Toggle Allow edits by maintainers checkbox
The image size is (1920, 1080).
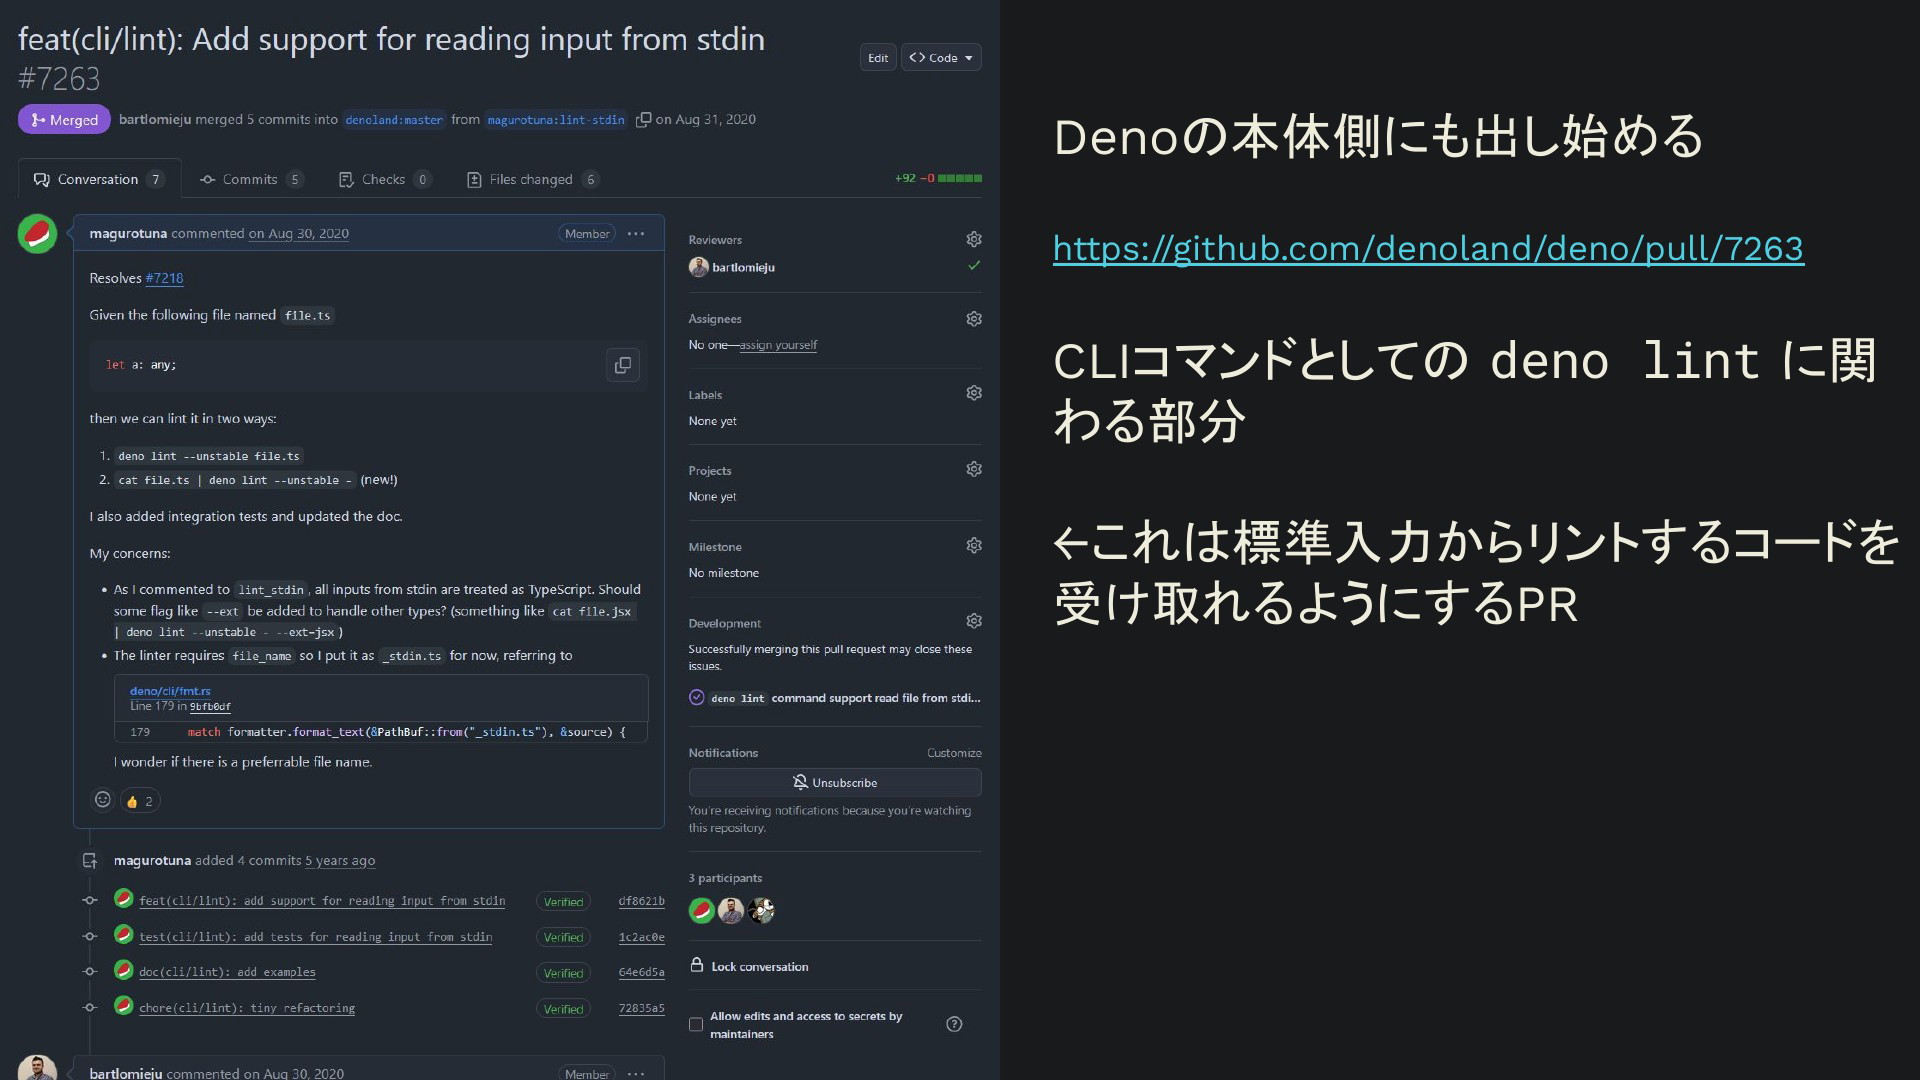[x=696, y=1025]
